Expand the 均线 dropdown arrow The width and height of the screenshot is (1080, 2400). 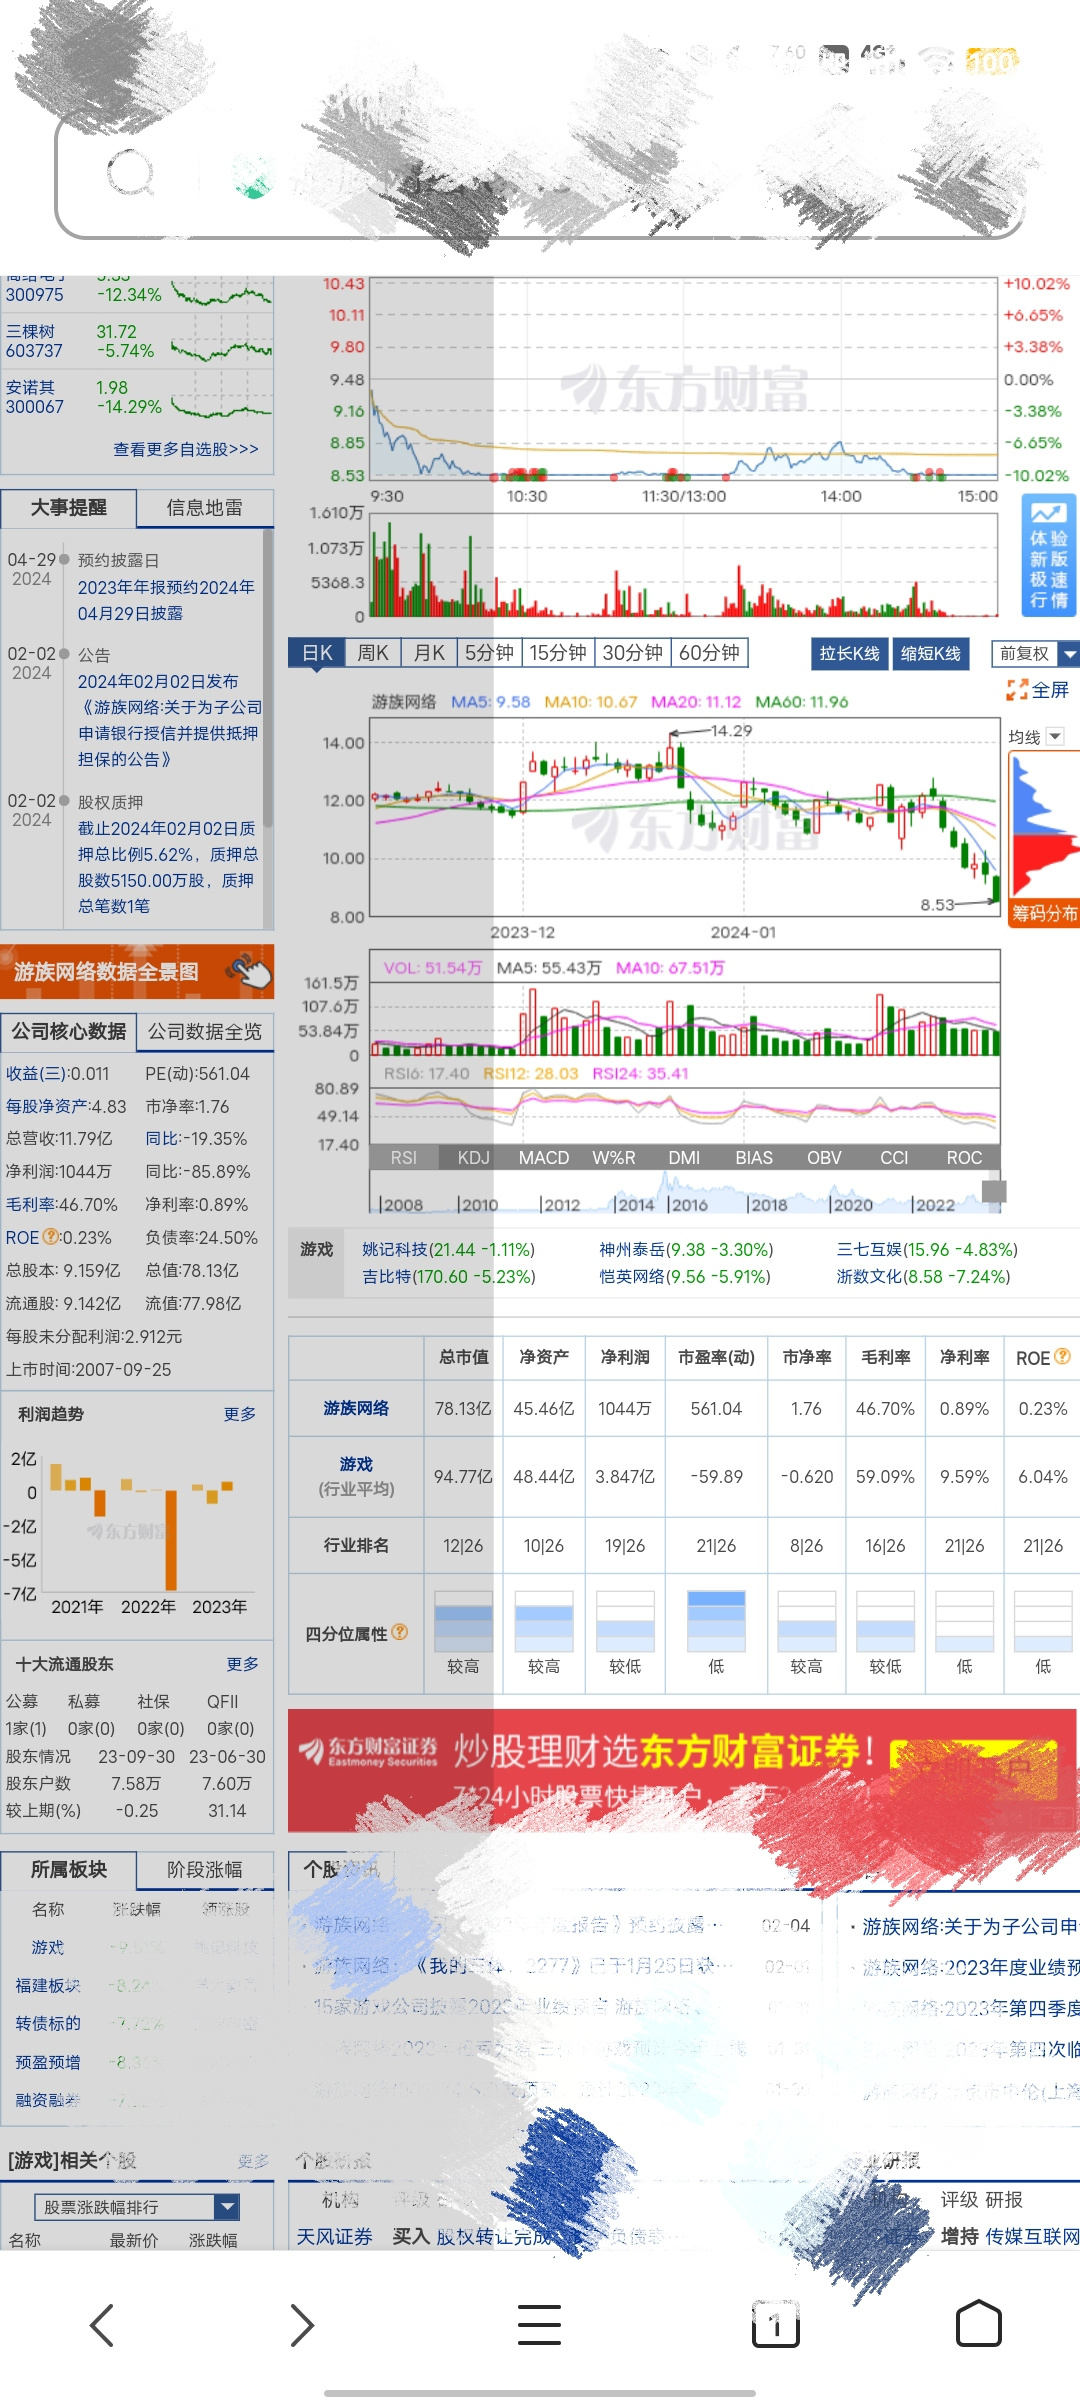pos(1054,736)
